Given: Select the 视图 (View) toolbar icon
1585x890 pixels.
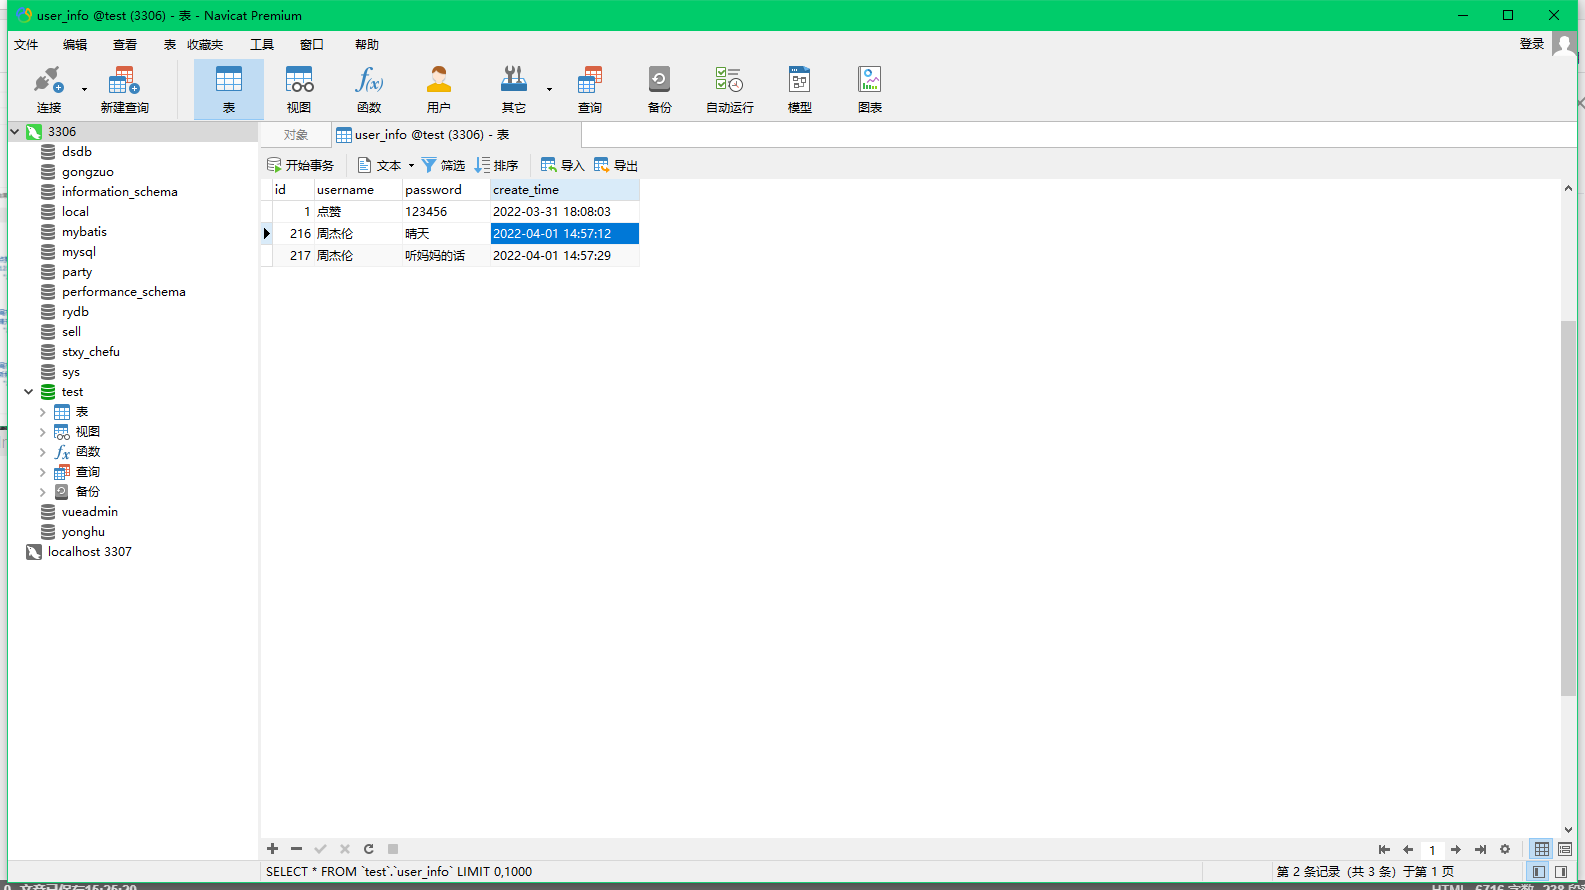Looking at the screenshot, I should [x=299, y=89].
